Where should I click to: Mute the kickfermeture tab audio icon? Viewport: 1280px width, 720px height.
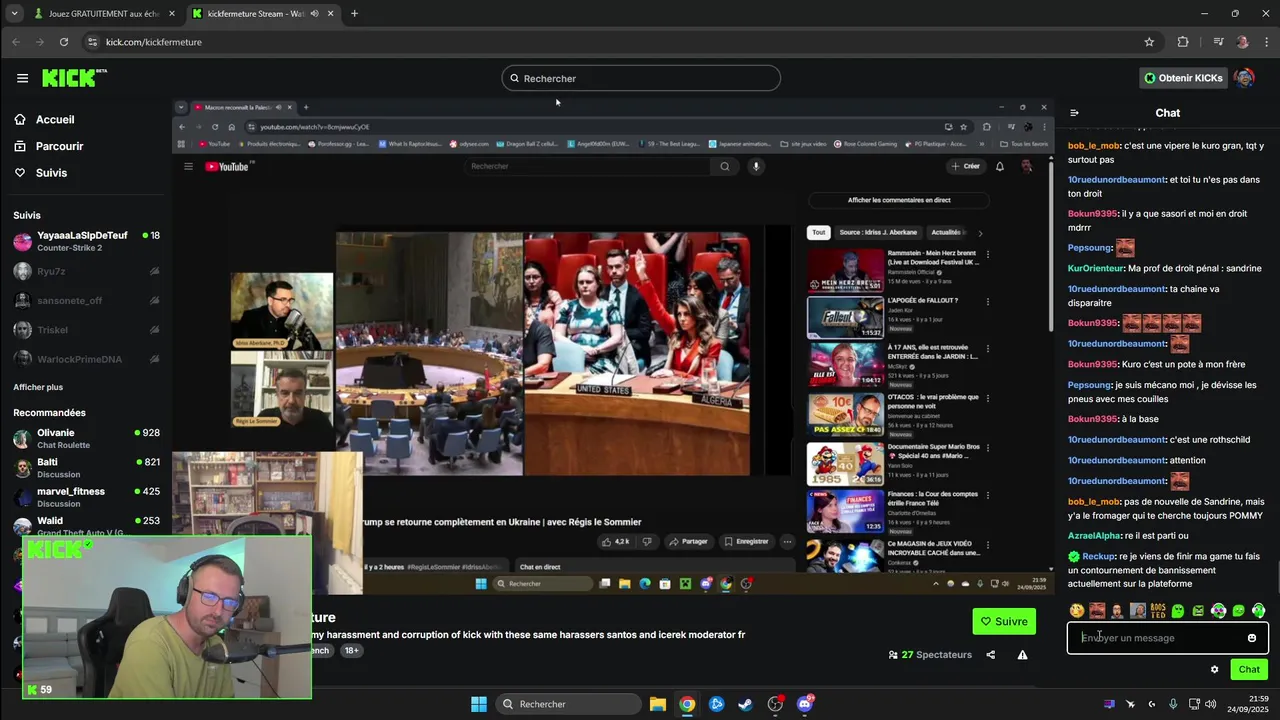click(315, 14)
